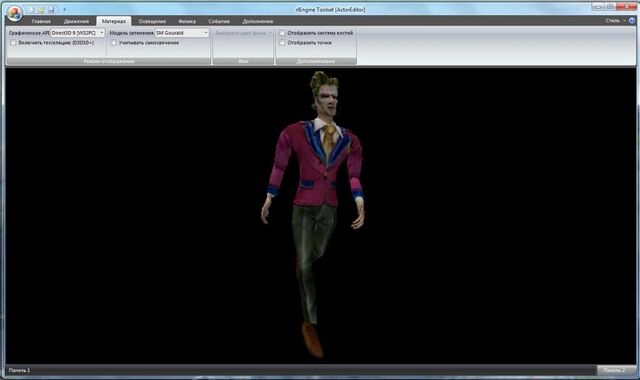Switch to the Освещение tab
Viewport: 640px width, 380px height.
click(152, 21)
